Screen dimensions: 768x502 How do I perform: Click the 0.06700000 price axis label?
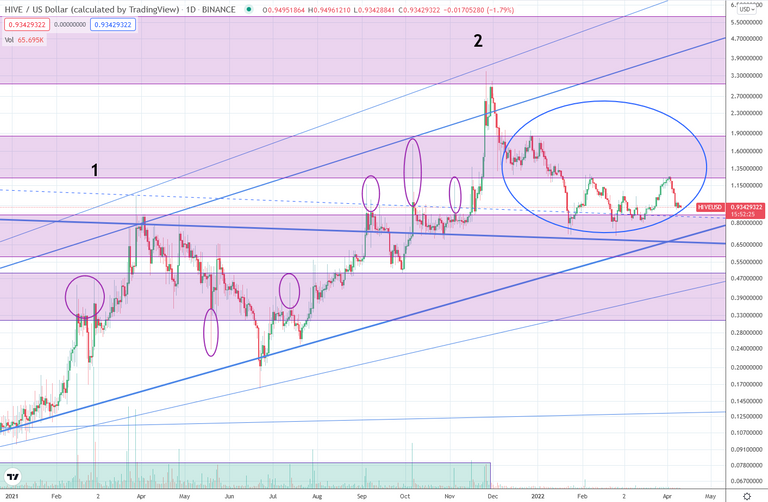[746, 481]
